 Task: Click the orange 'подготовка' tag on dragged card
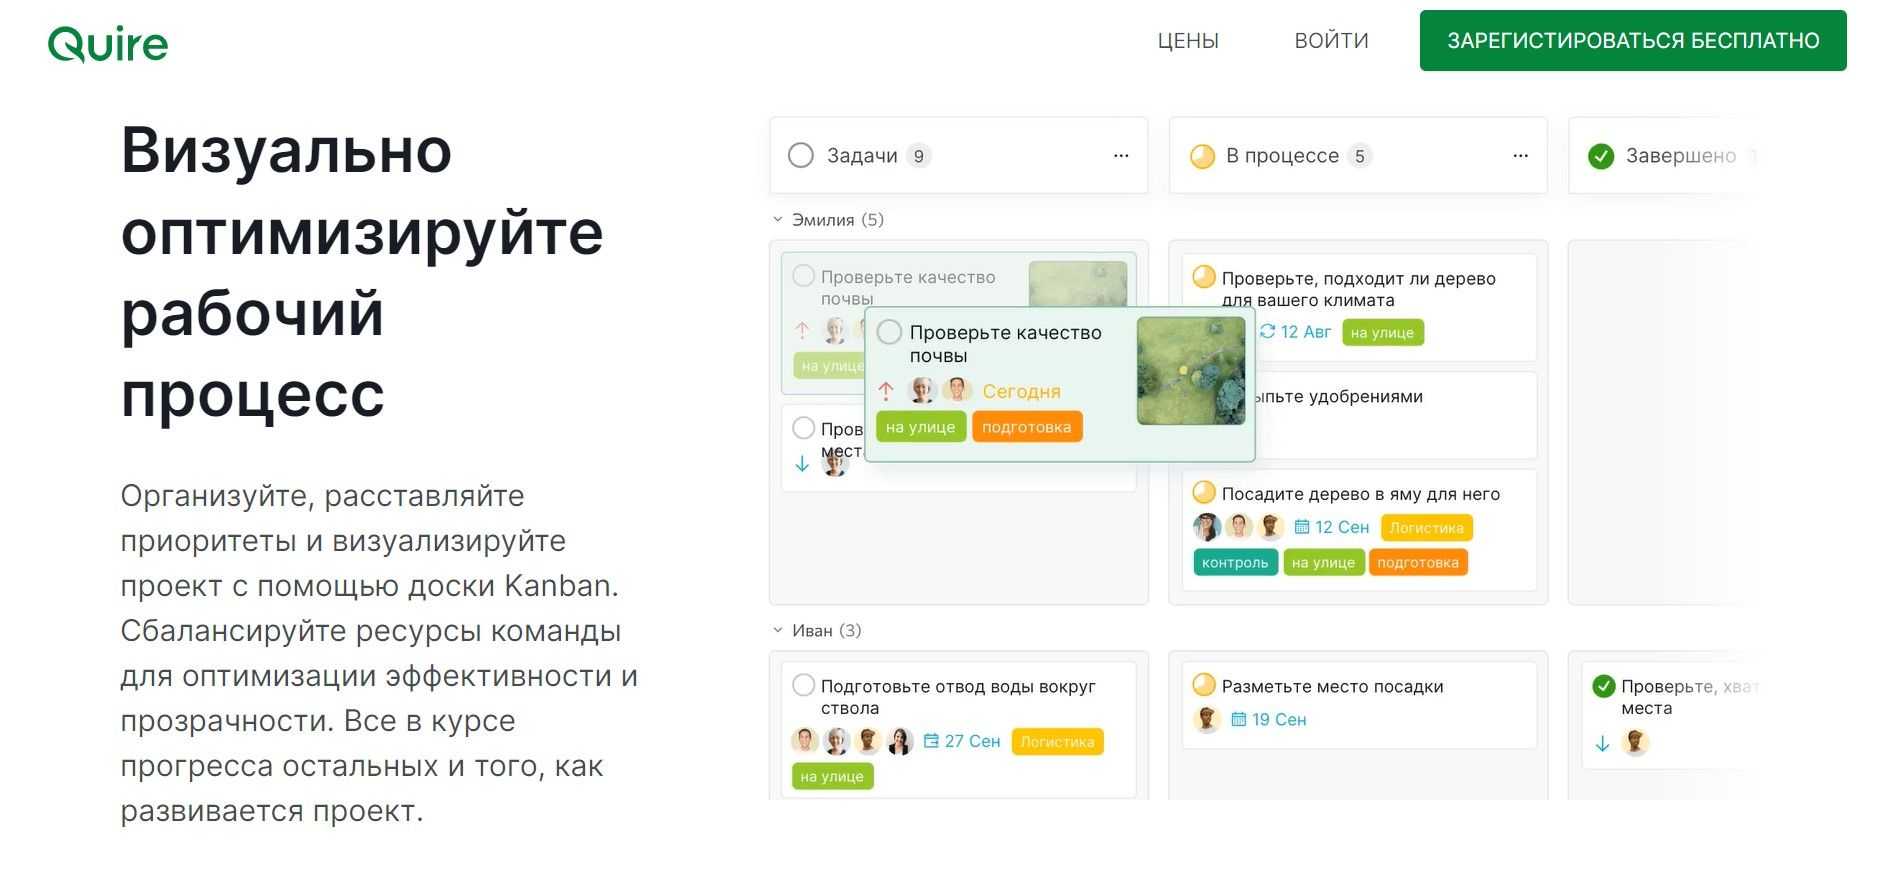(1026, 427)
